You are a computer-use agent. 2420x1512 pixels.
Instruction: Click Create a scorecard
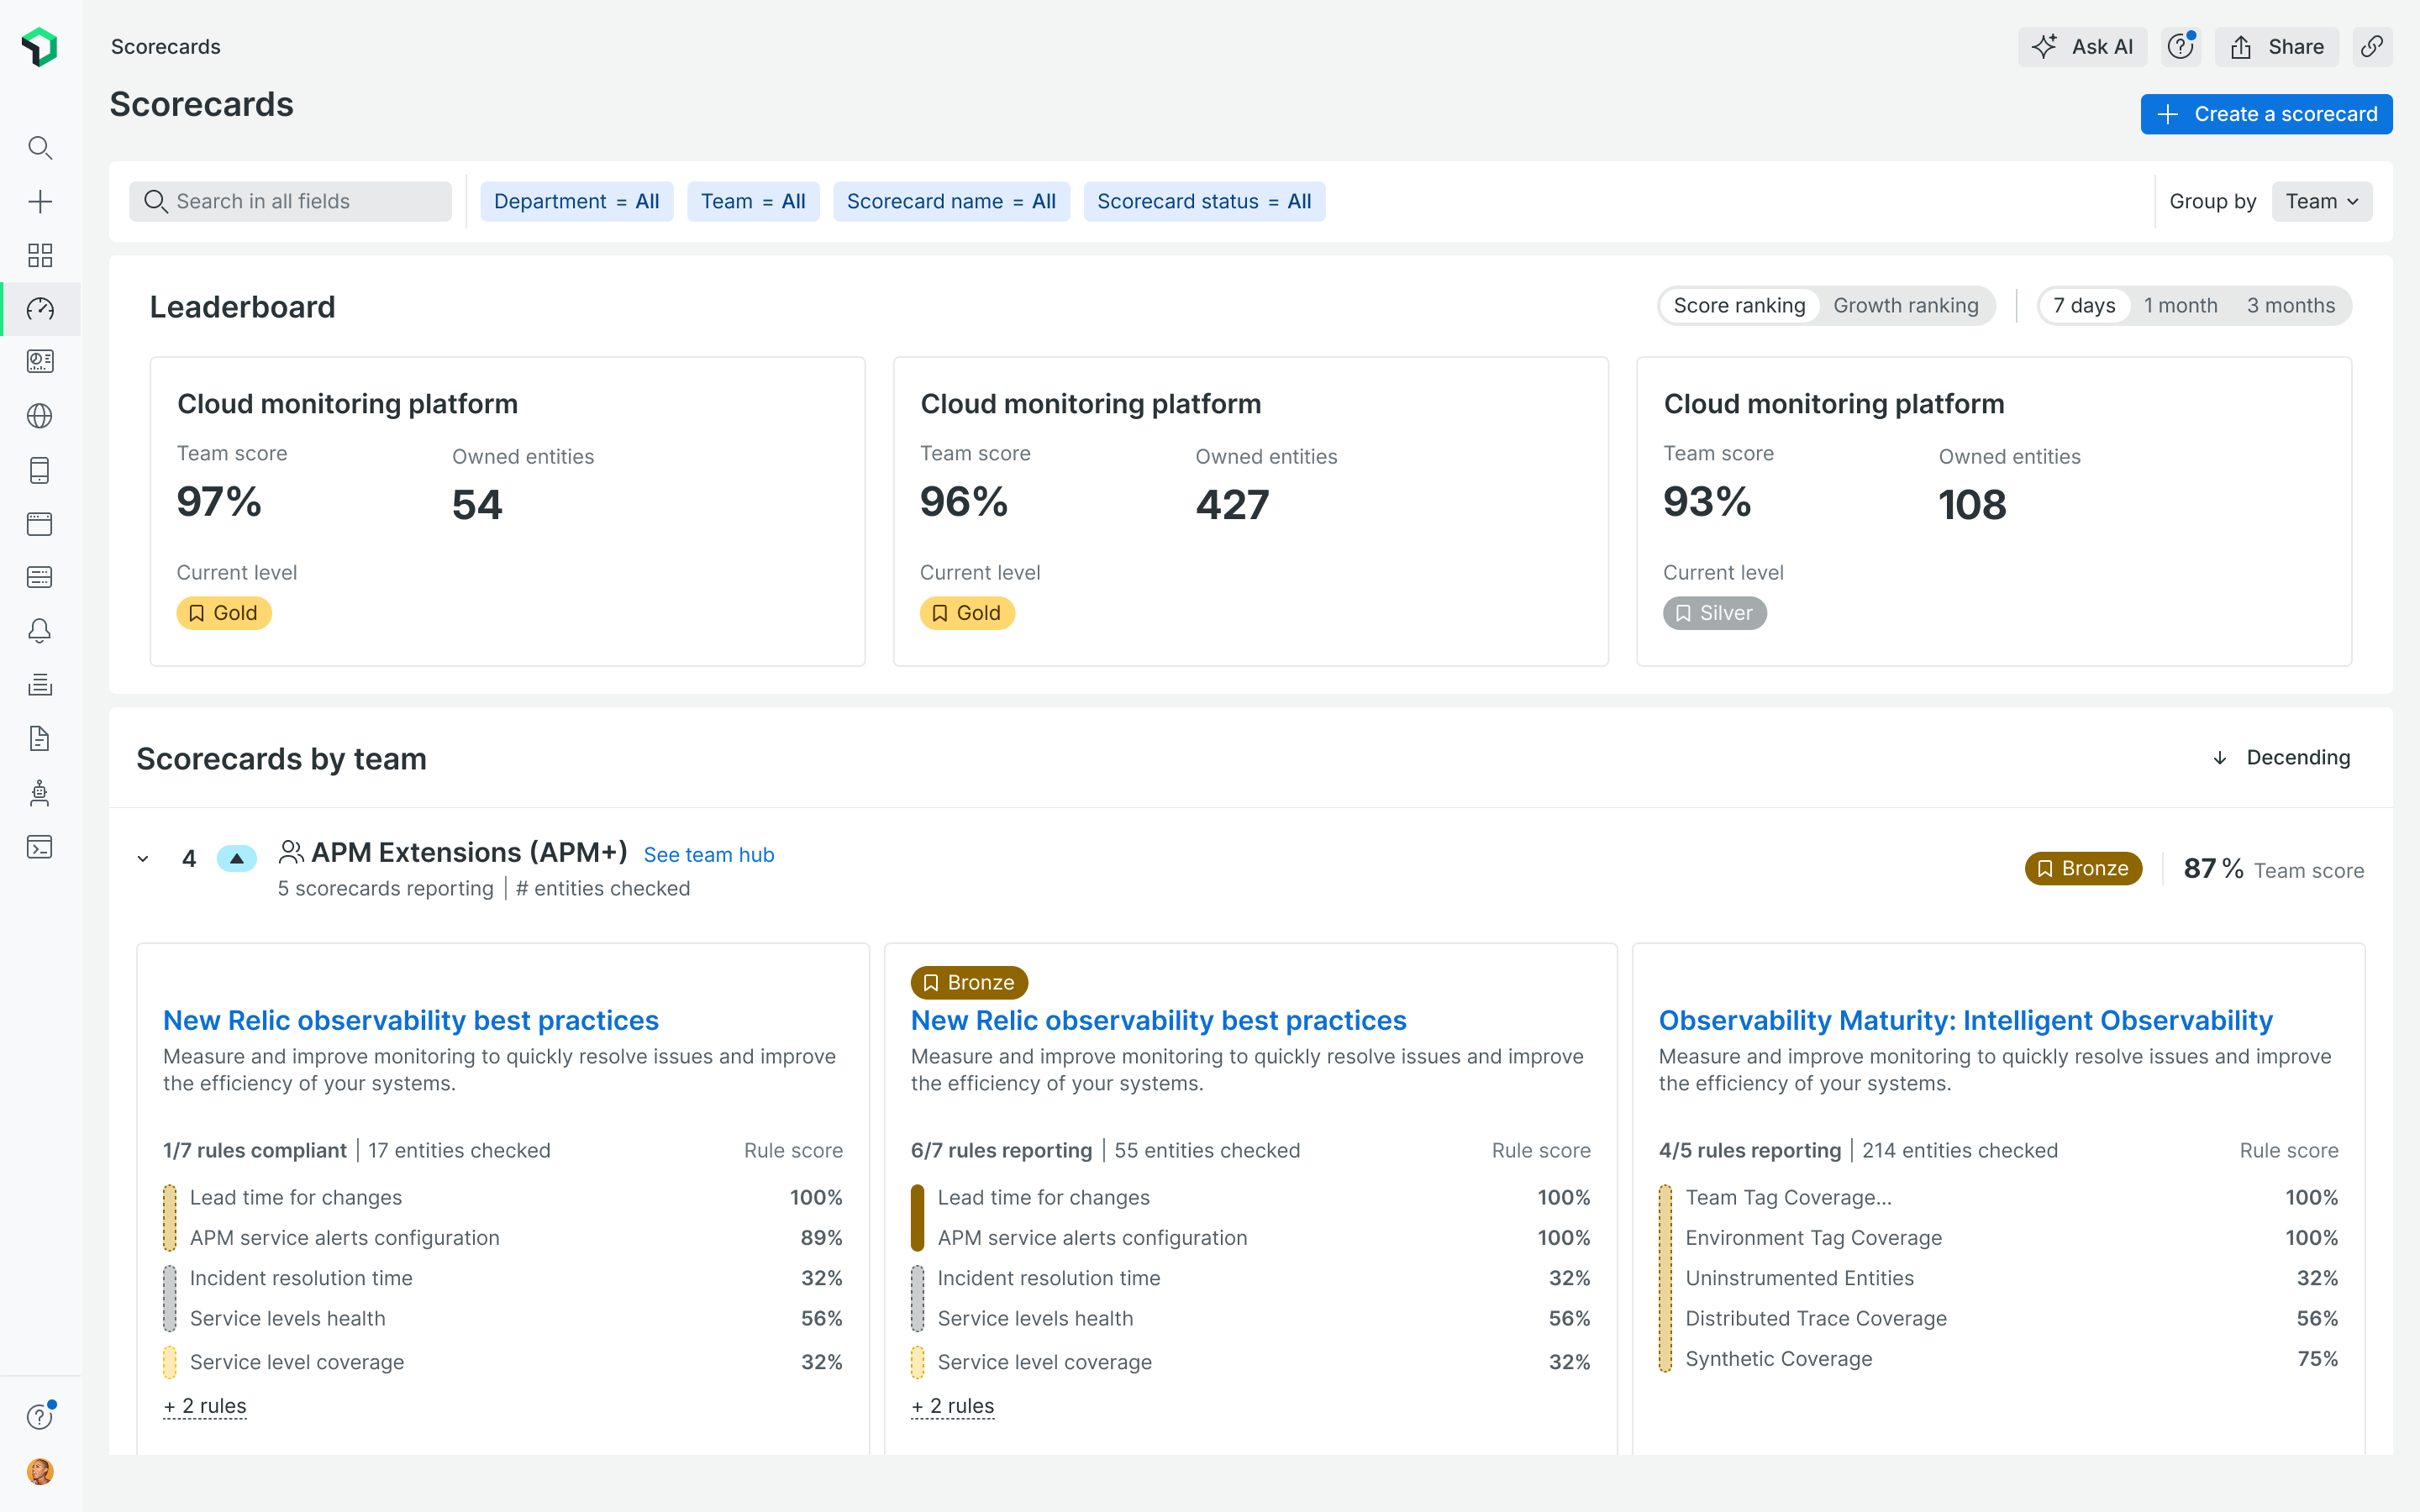[2266, 114]
